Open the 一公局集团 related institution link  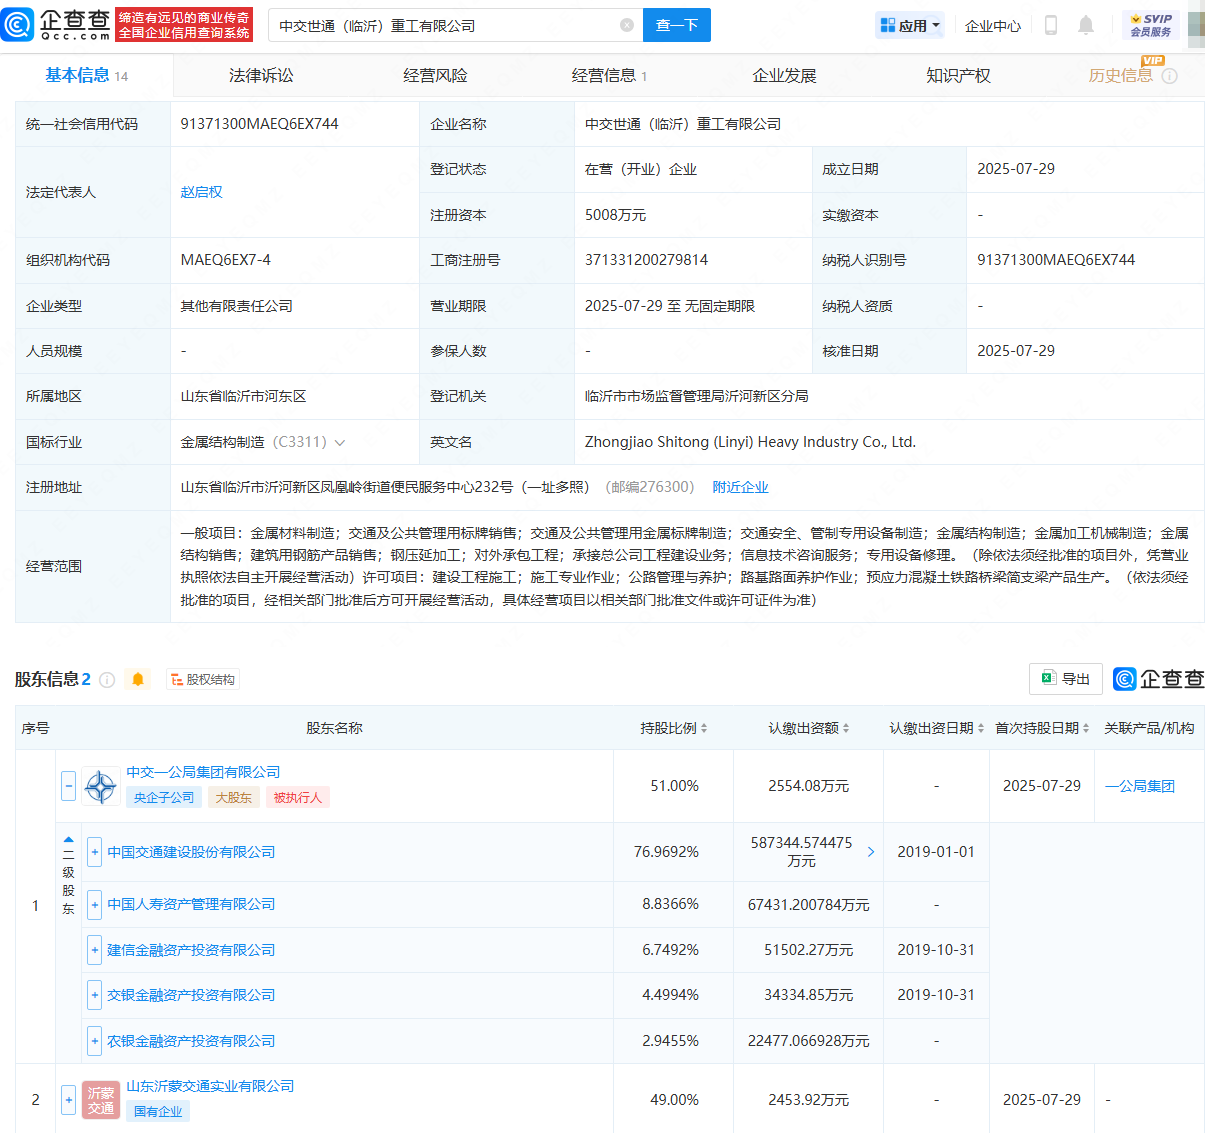[1139, 786]
